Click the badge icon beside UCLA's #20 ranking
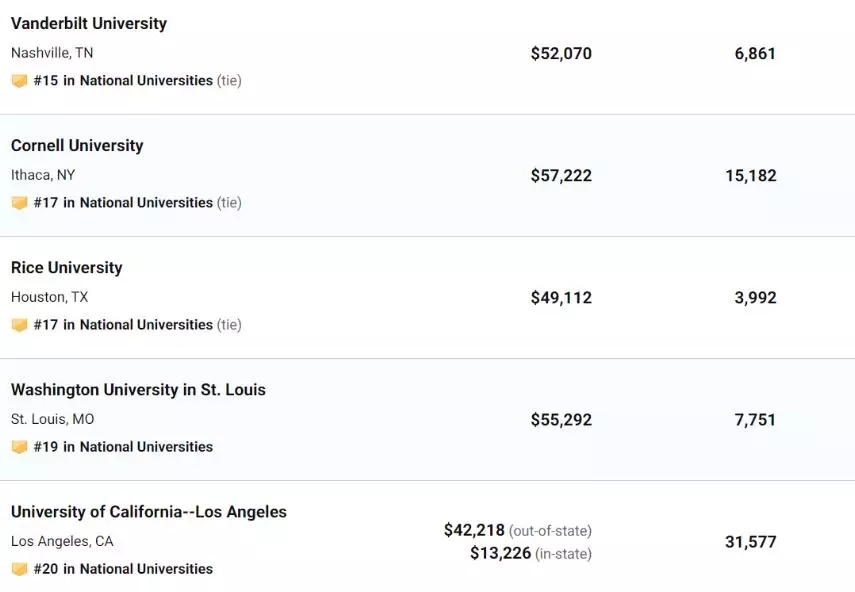The image size is (855, 592). 19,570
